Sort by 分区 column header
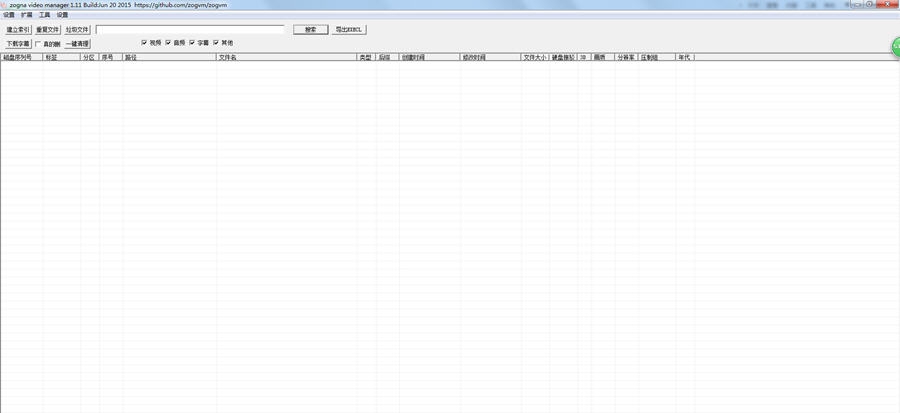The width and height of the screenshot is (900, 413). (x=90, y=57)
